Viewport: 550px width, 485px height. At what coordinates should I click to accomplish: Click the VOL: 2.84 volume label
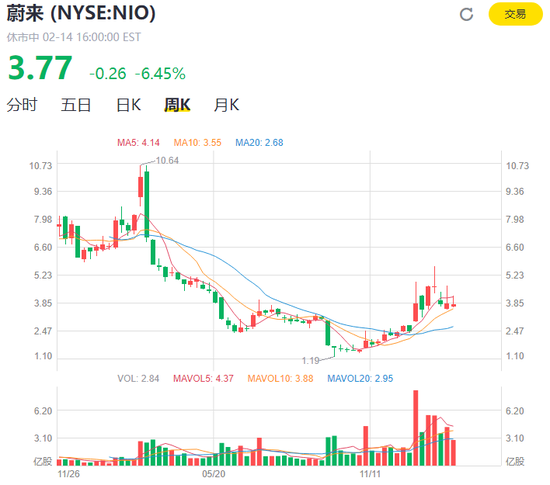tap(138, 379)
